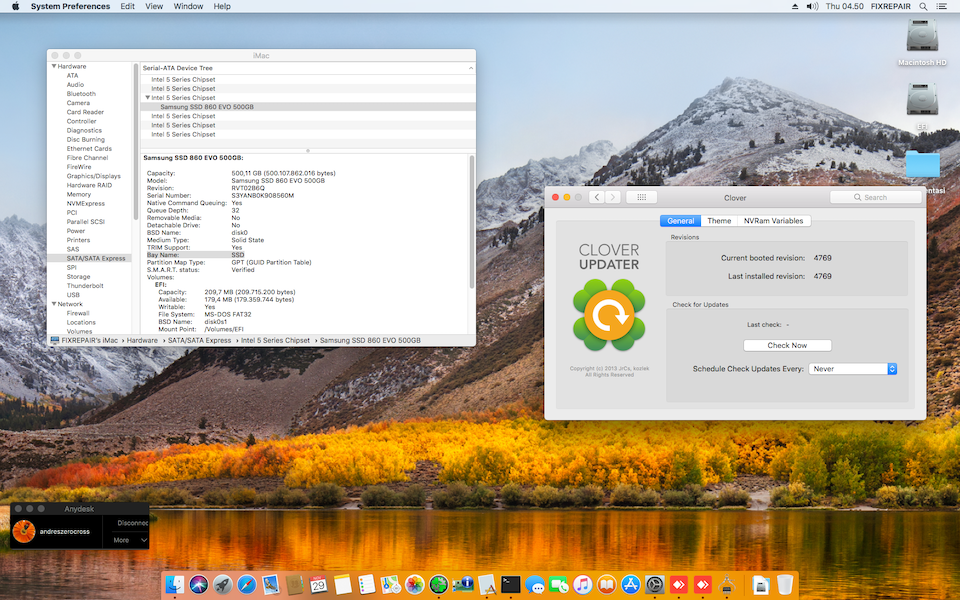Click the sidebar vertical scrollbar in iMac window
This screenshot has height=600, width=960.
135,141
